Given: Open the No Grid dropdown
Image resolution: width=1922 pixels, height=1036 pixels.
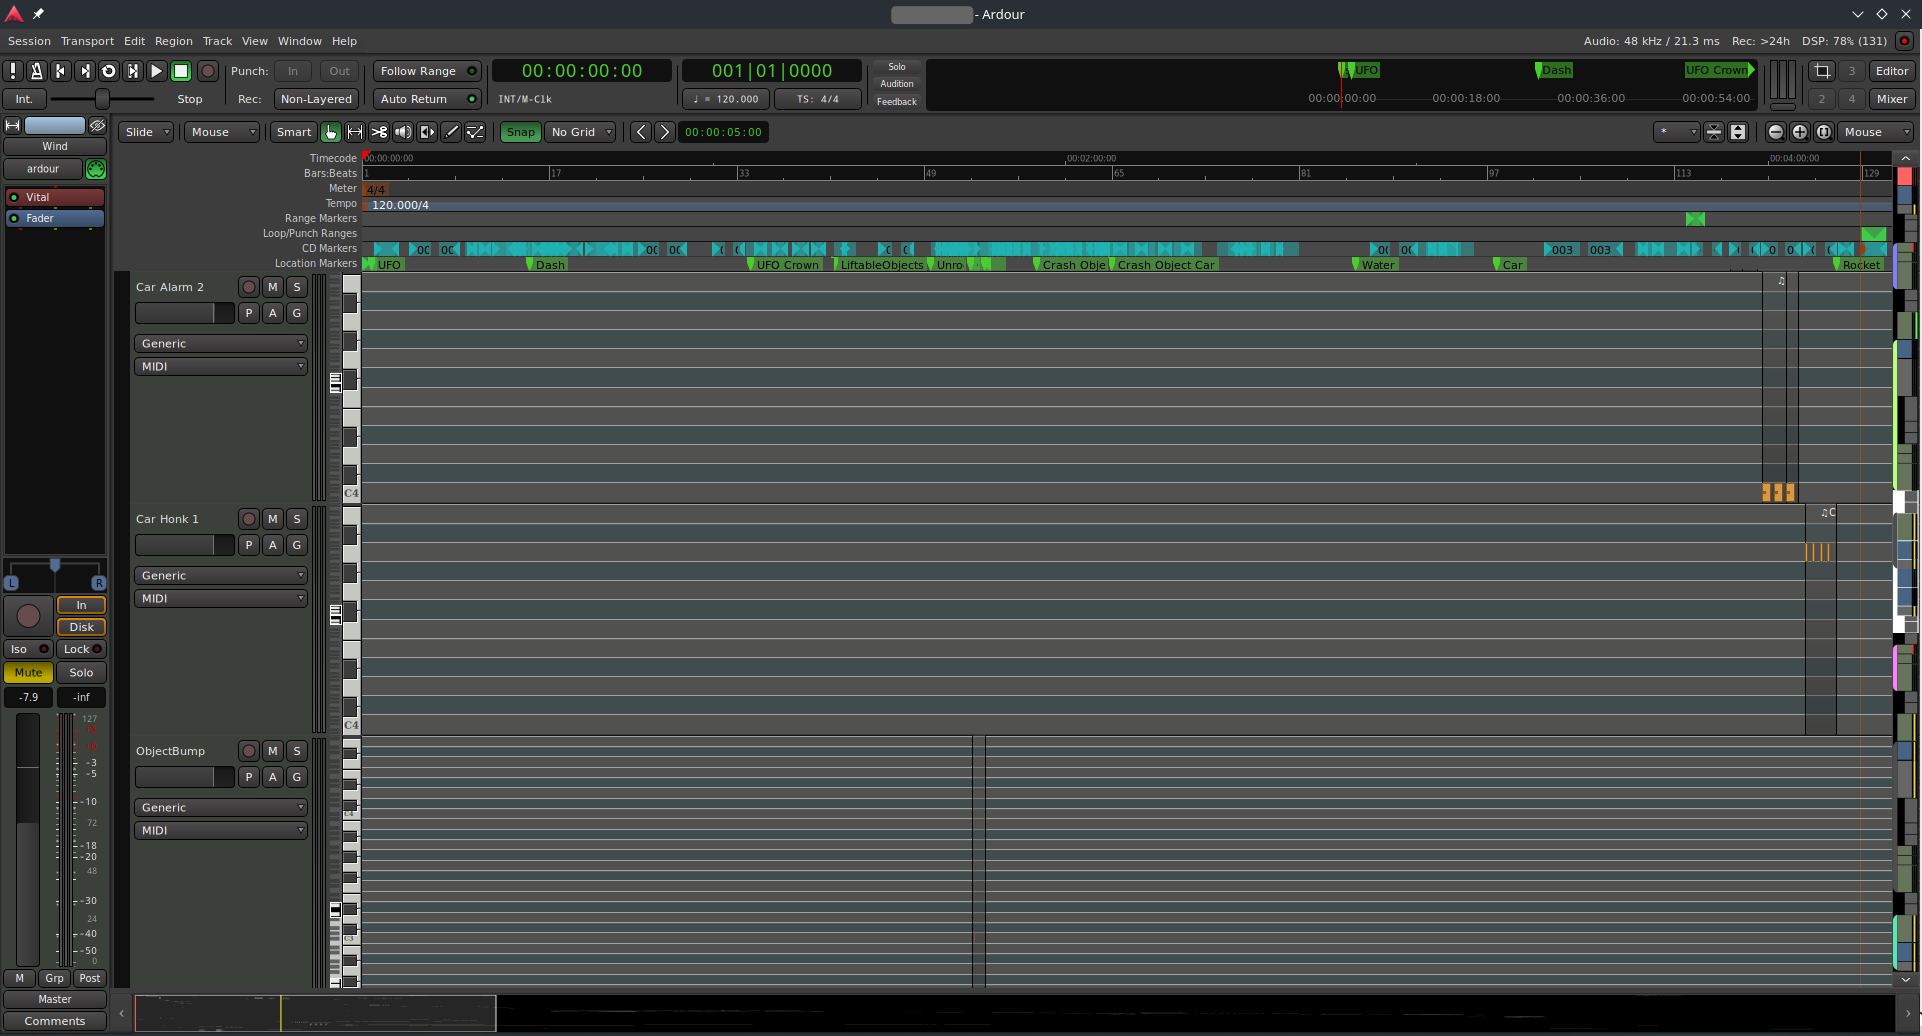Looking at the screenshot, I should point(581,132).
